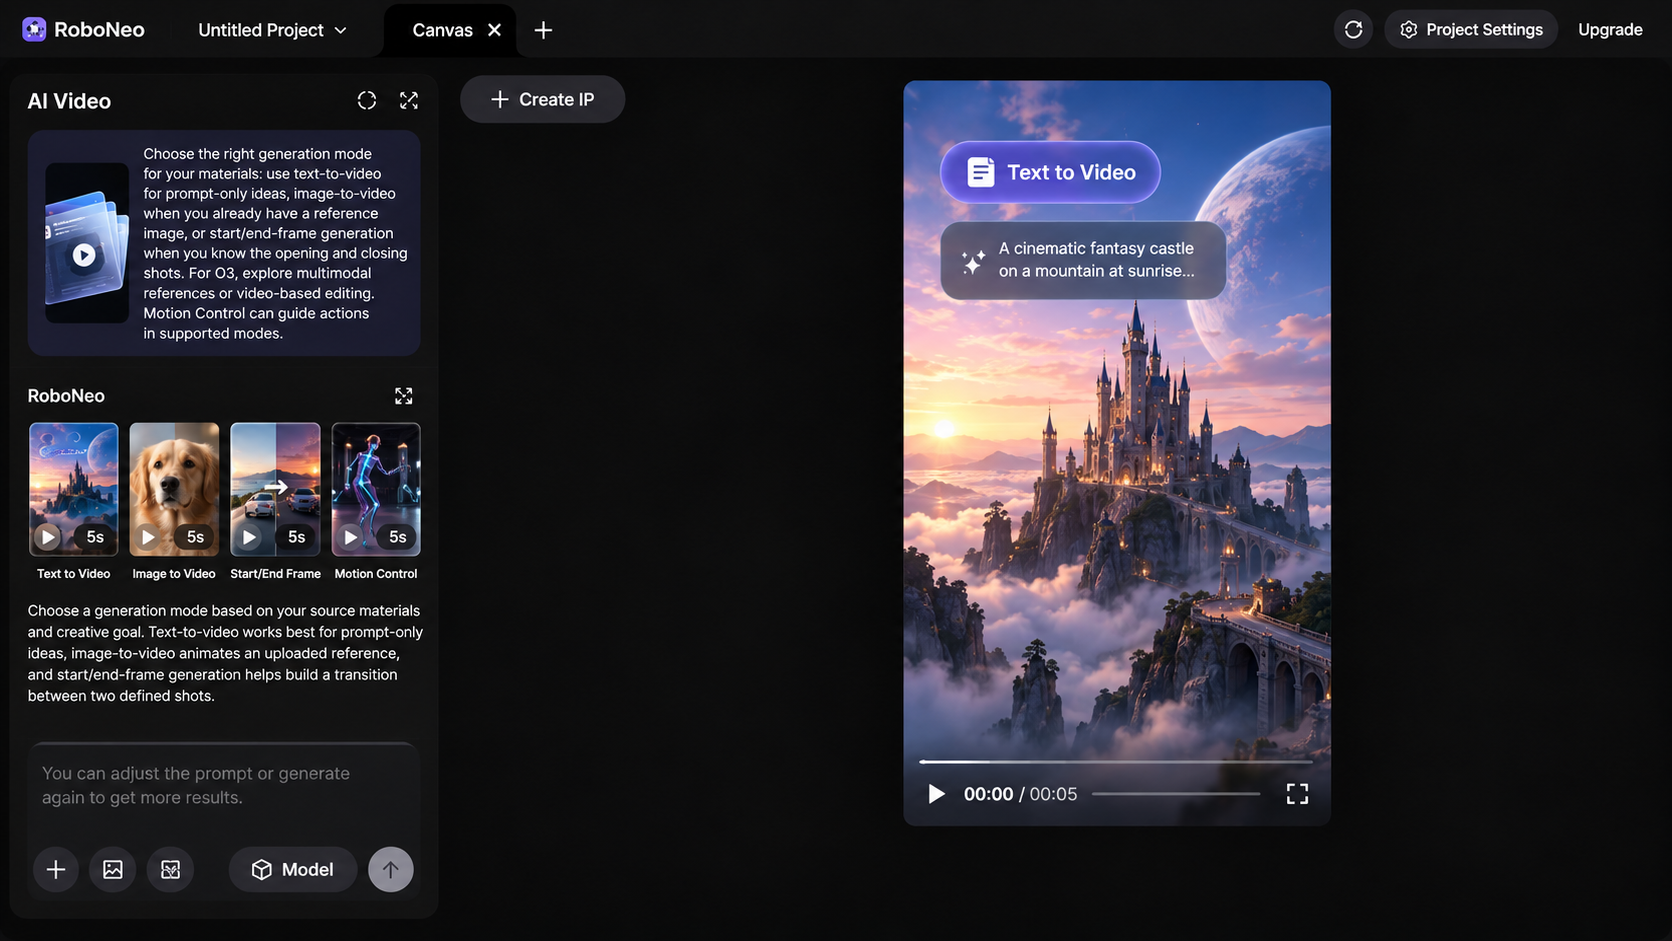Switch to the Canvas tab

point(442,30)
